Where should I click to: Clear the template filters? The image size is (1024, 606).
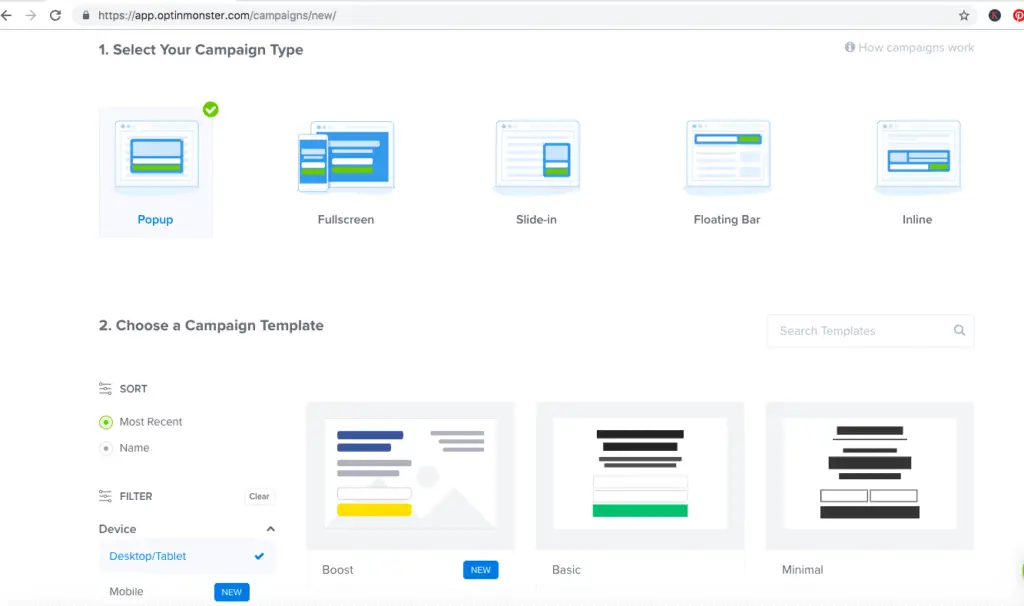click(x=259, y=496)
